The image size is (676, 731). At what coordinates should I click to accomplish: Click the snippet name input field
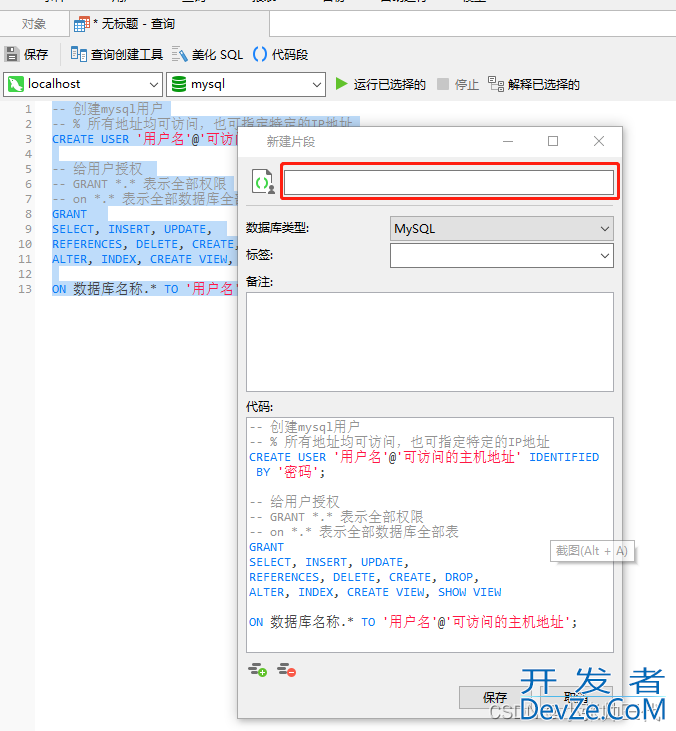click(x=449, y=182)
